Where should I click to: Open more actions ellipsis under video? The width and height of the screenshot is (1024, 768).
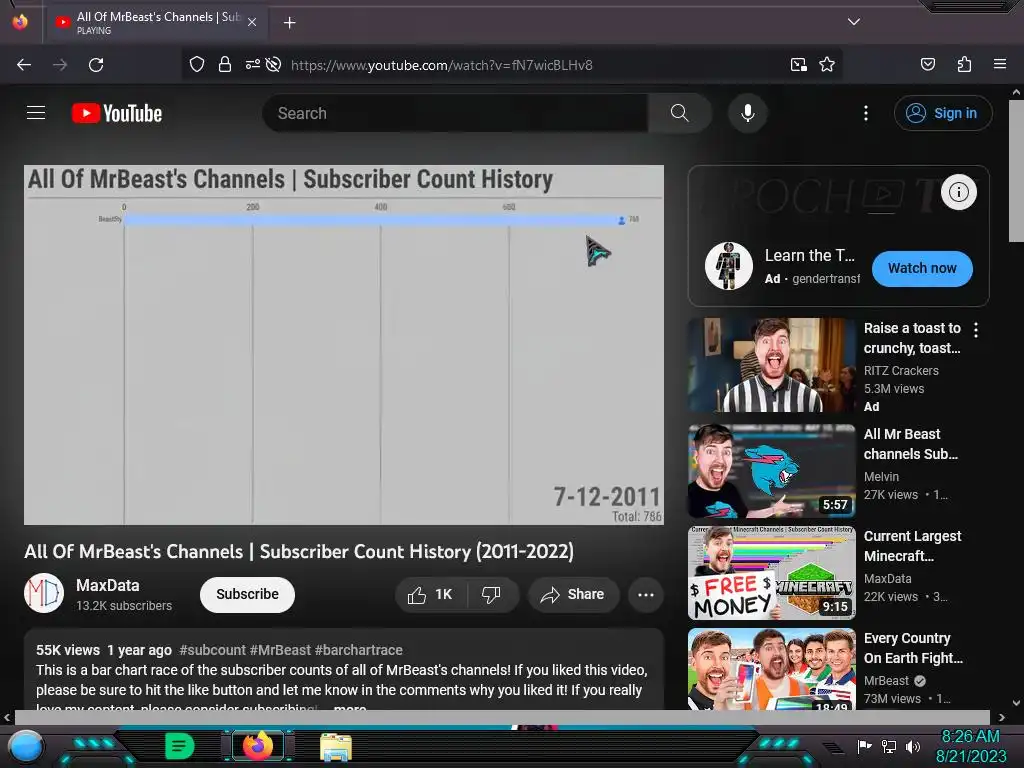click(646, 594)
